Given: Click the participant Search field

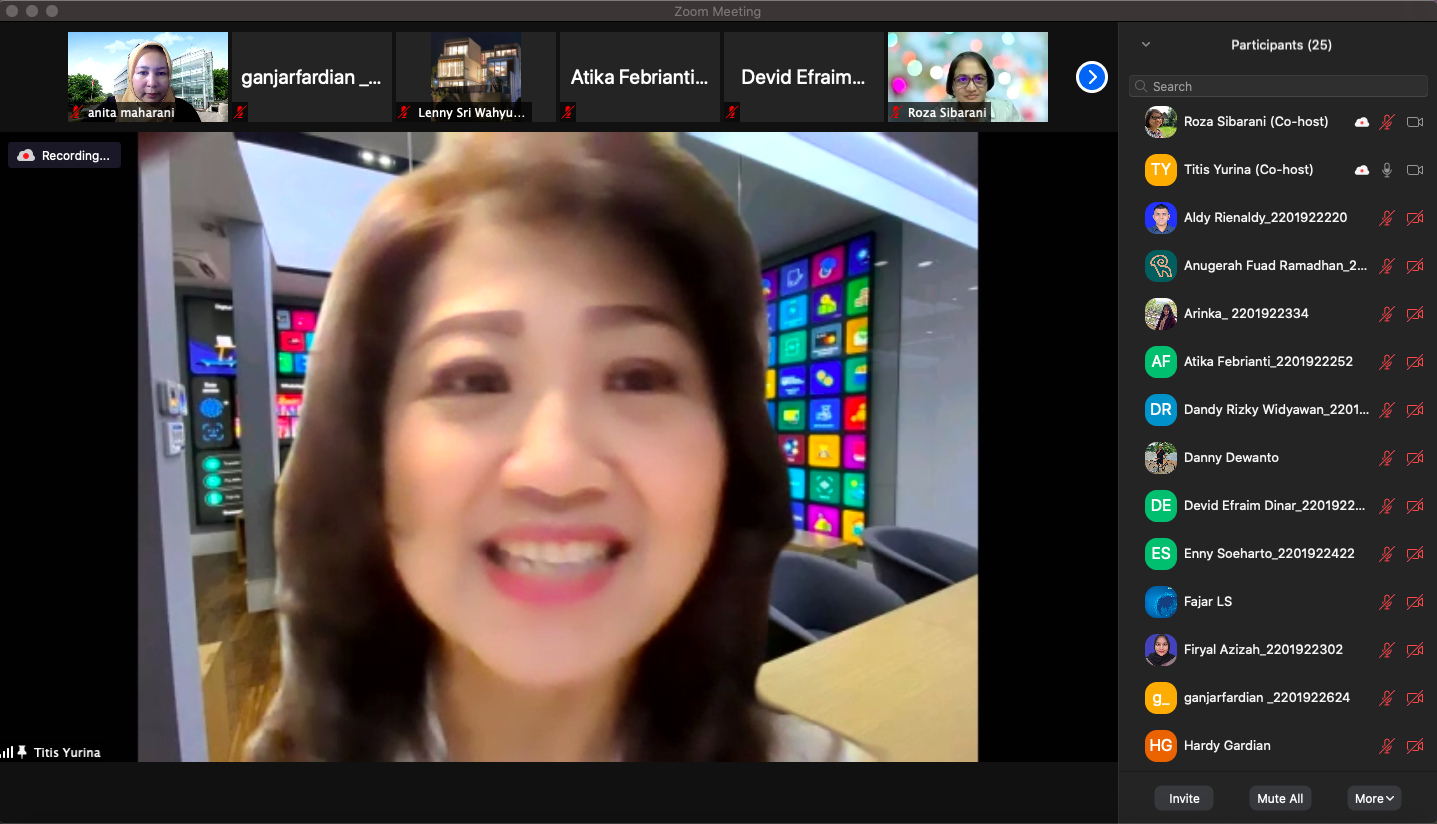Looking at the screenshot, I should click(x=1278, y=87).
